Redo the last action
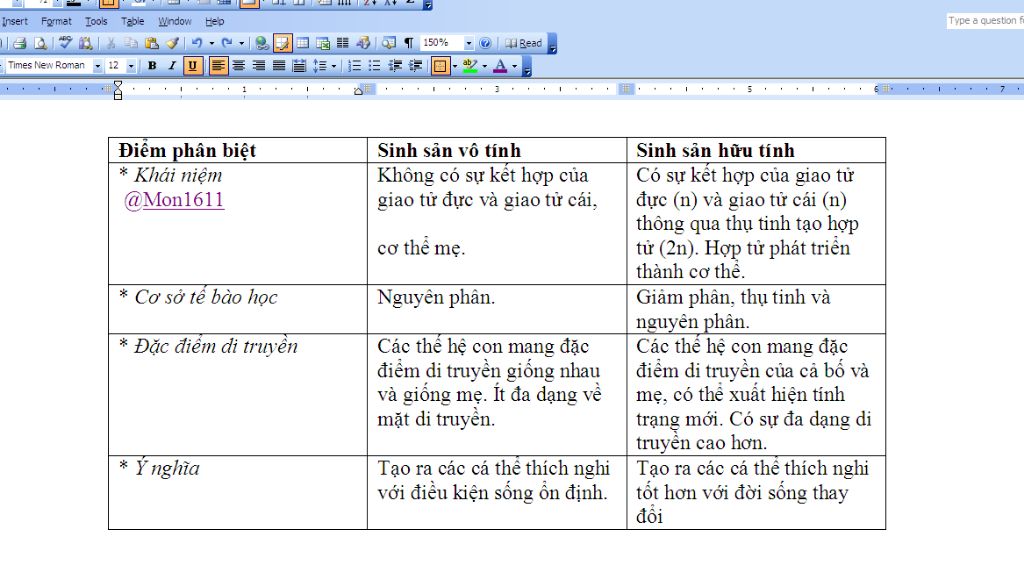This screenshot has width=1024, height=572. click(227, 43)
